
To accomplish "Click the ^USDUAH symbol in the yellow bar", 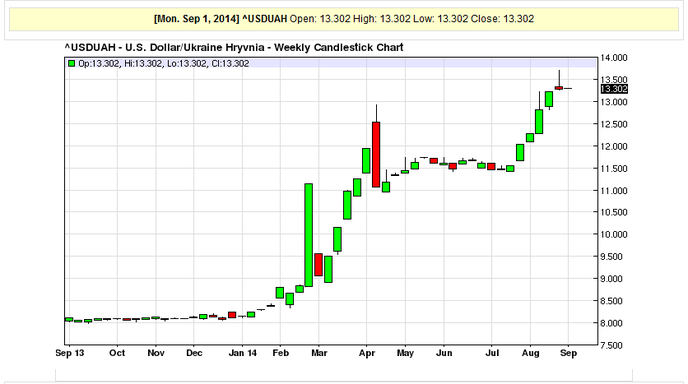I will click(x=265, y=19).
